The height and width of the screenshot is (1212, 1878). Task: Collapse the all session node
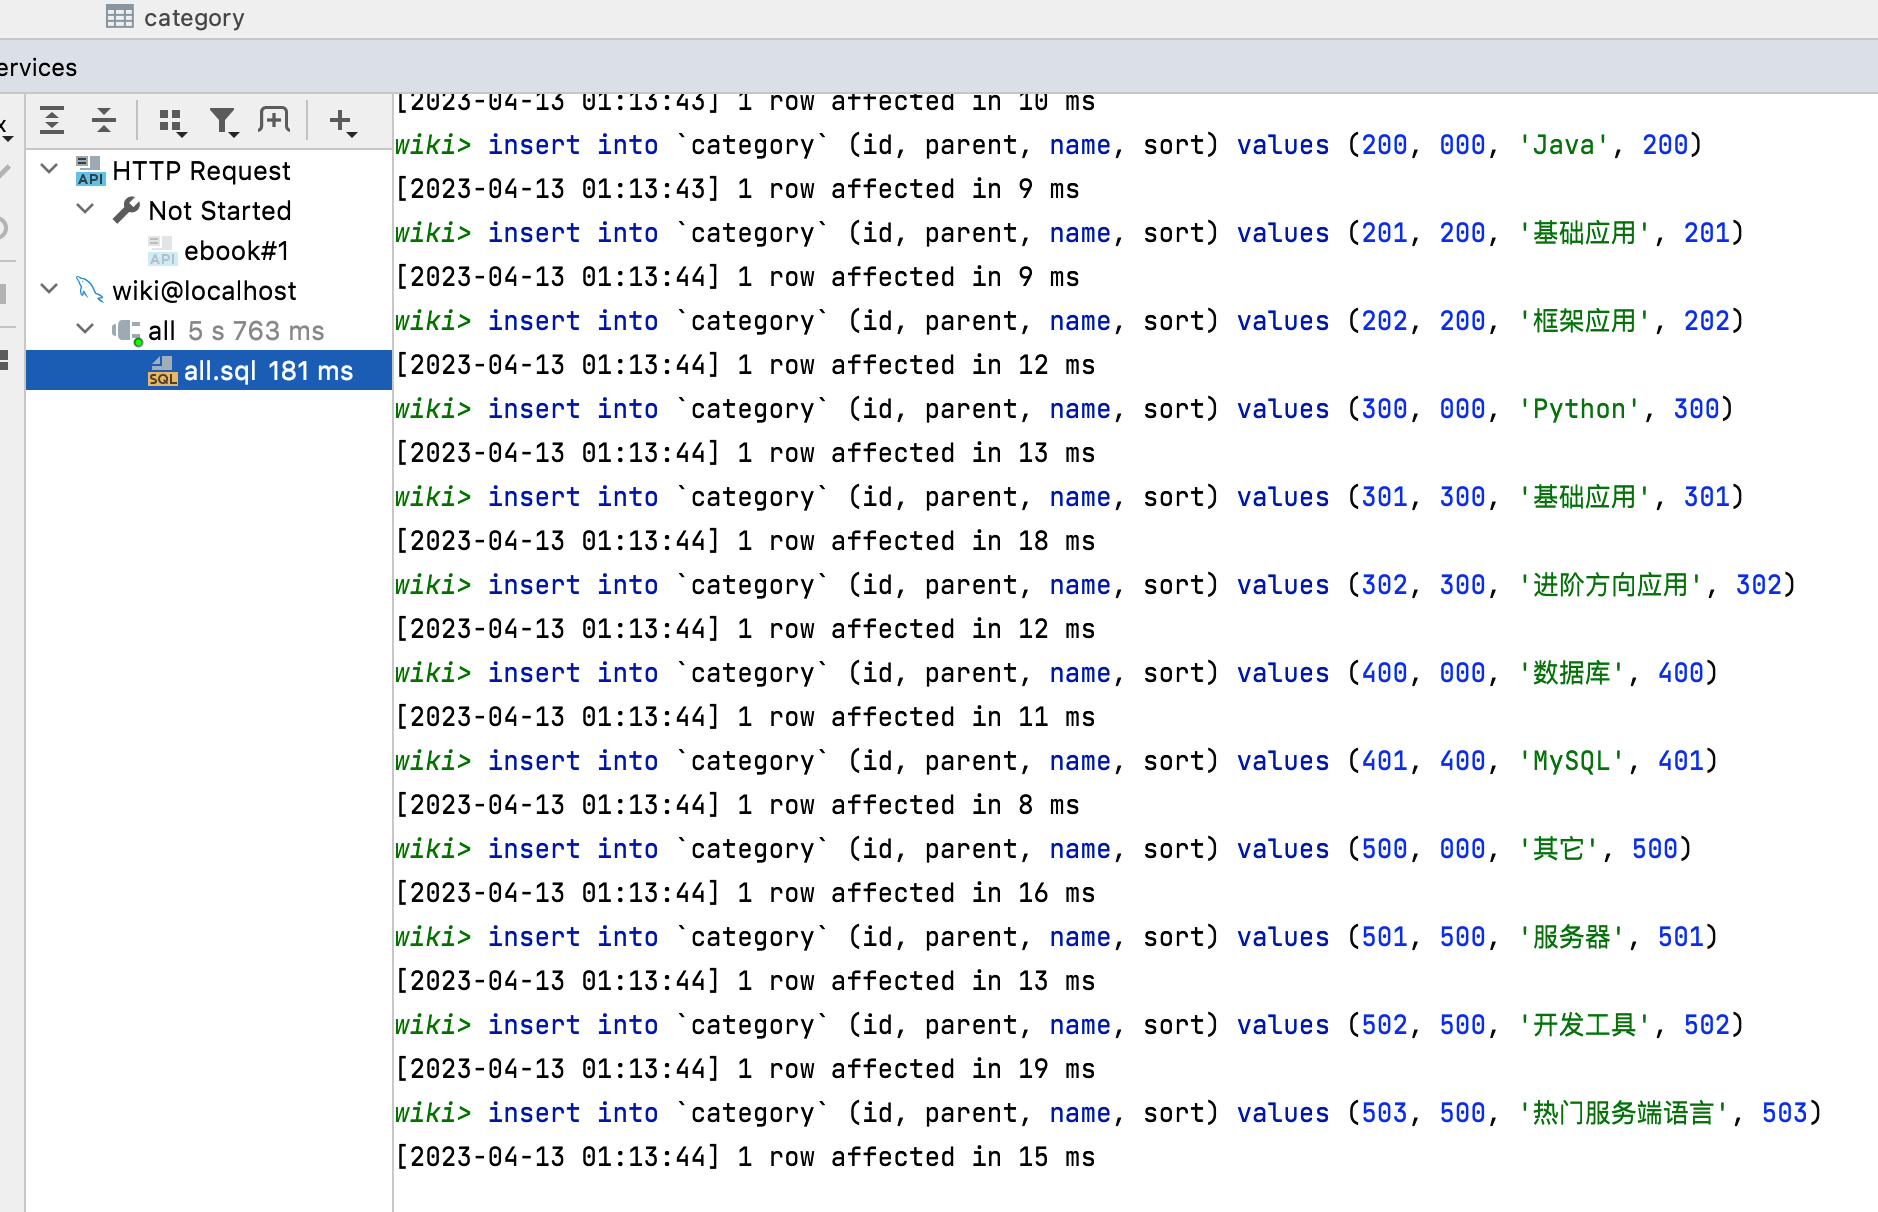coord(85,329)
